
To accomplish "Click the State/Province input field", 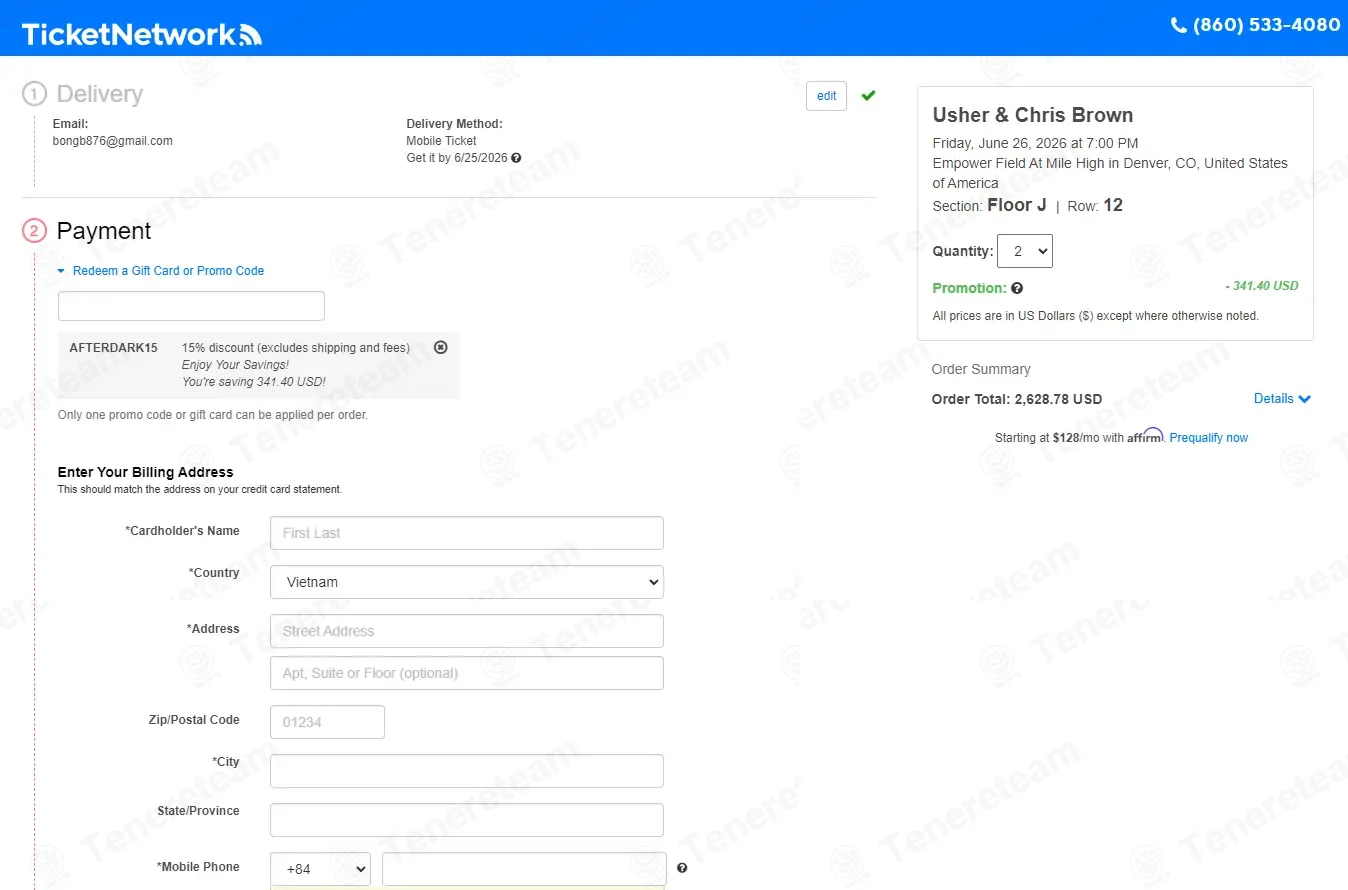I will click(467, 820).
